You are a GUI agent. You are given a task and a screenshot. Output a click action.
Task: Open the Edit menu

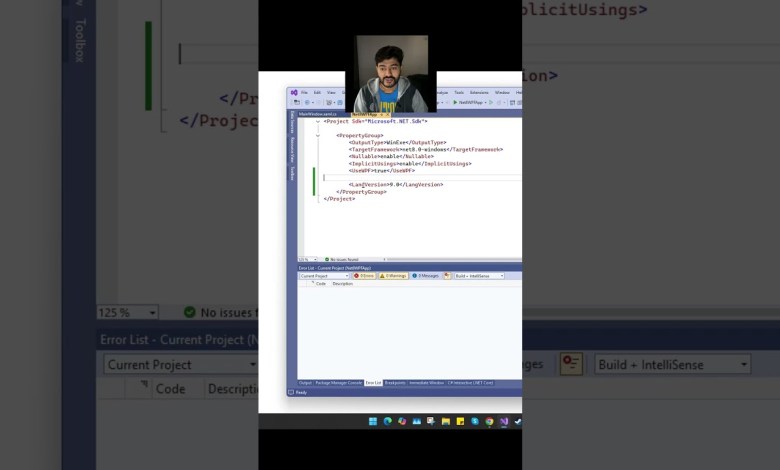point(317,93)
